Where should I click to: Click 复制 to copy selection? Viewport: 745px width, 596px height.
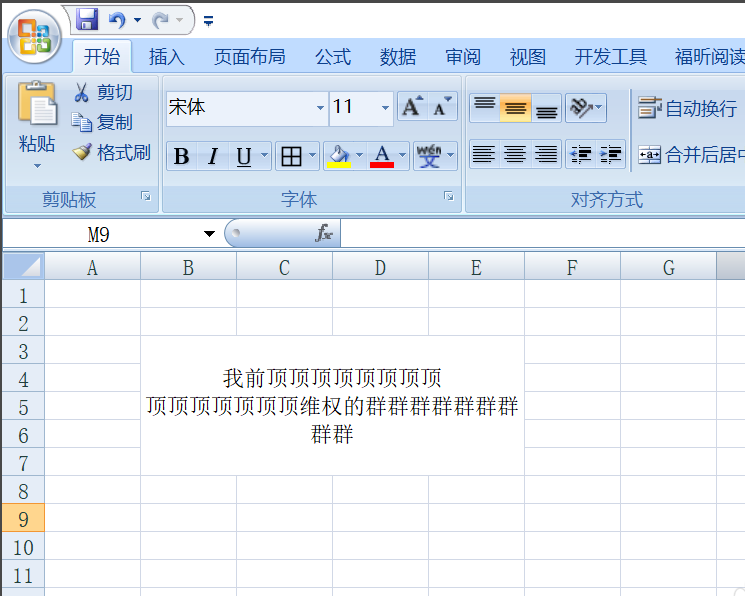[102, 122]
